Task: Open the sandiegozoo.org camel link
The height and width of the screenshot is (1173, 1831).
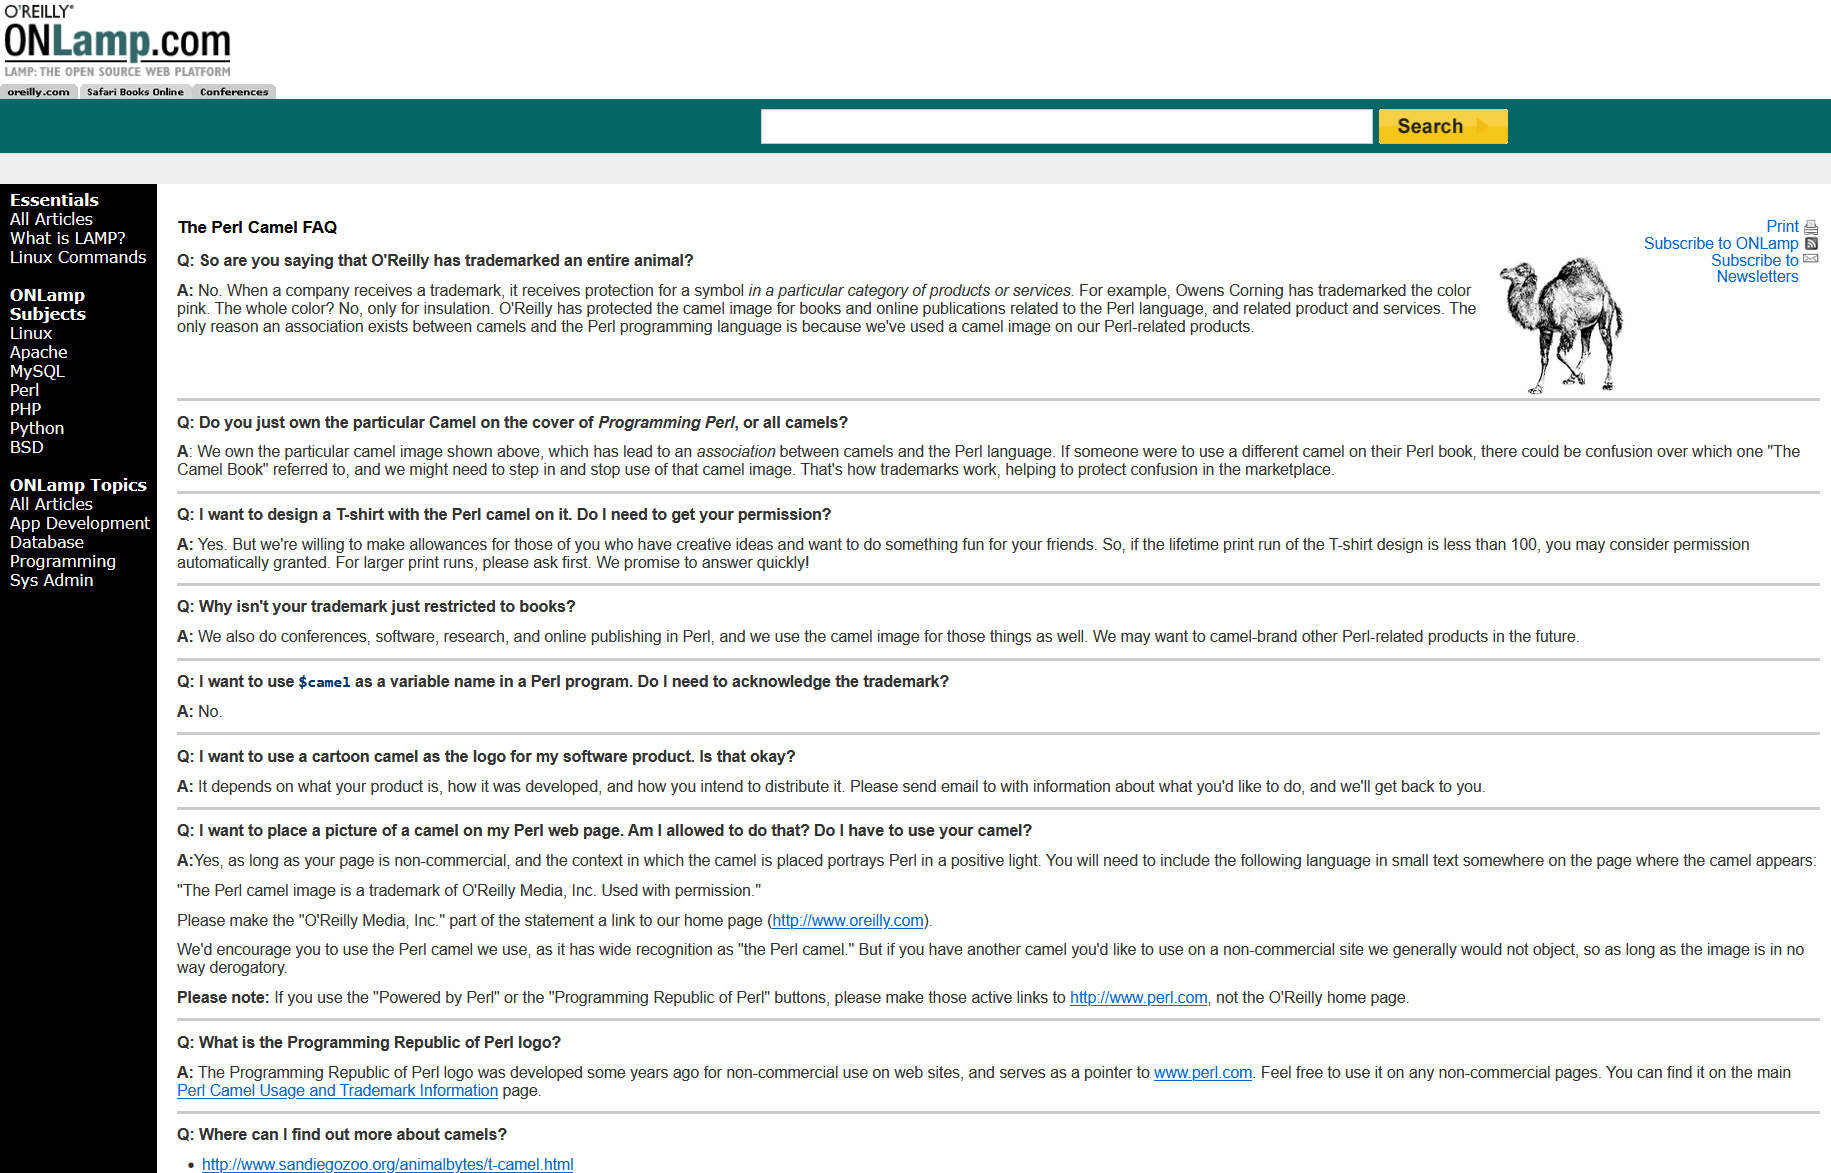Action: pyautogui.click(x=388, y=1164)
